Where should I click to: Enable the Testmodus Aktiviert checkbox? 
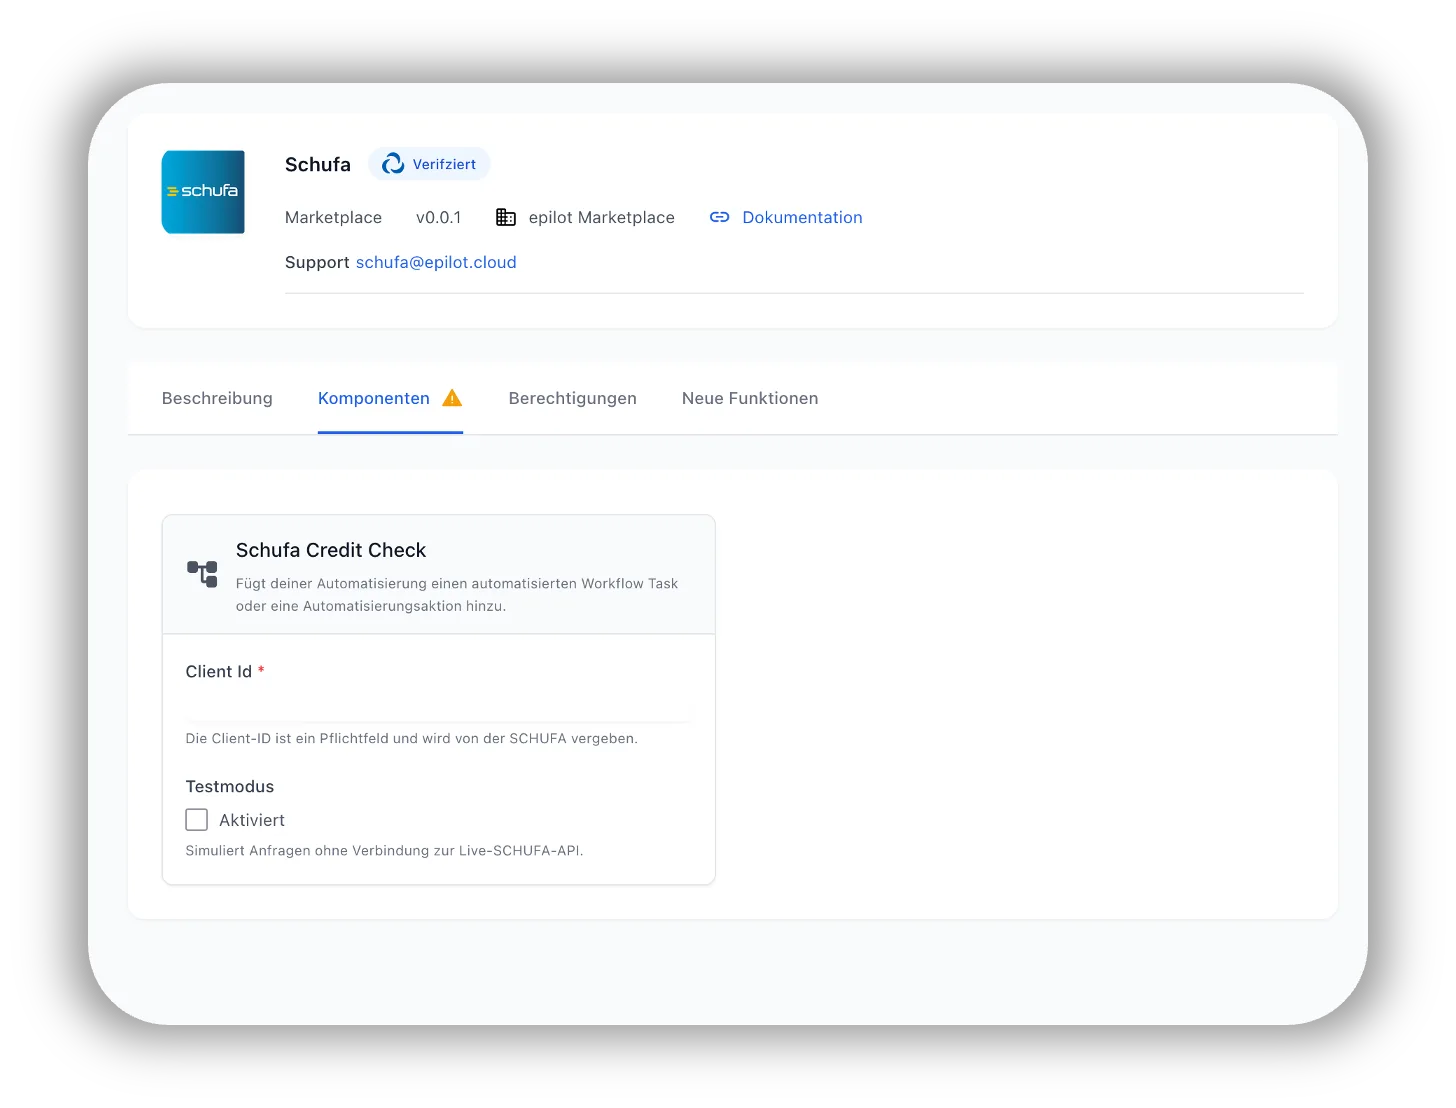click(197, 820)
